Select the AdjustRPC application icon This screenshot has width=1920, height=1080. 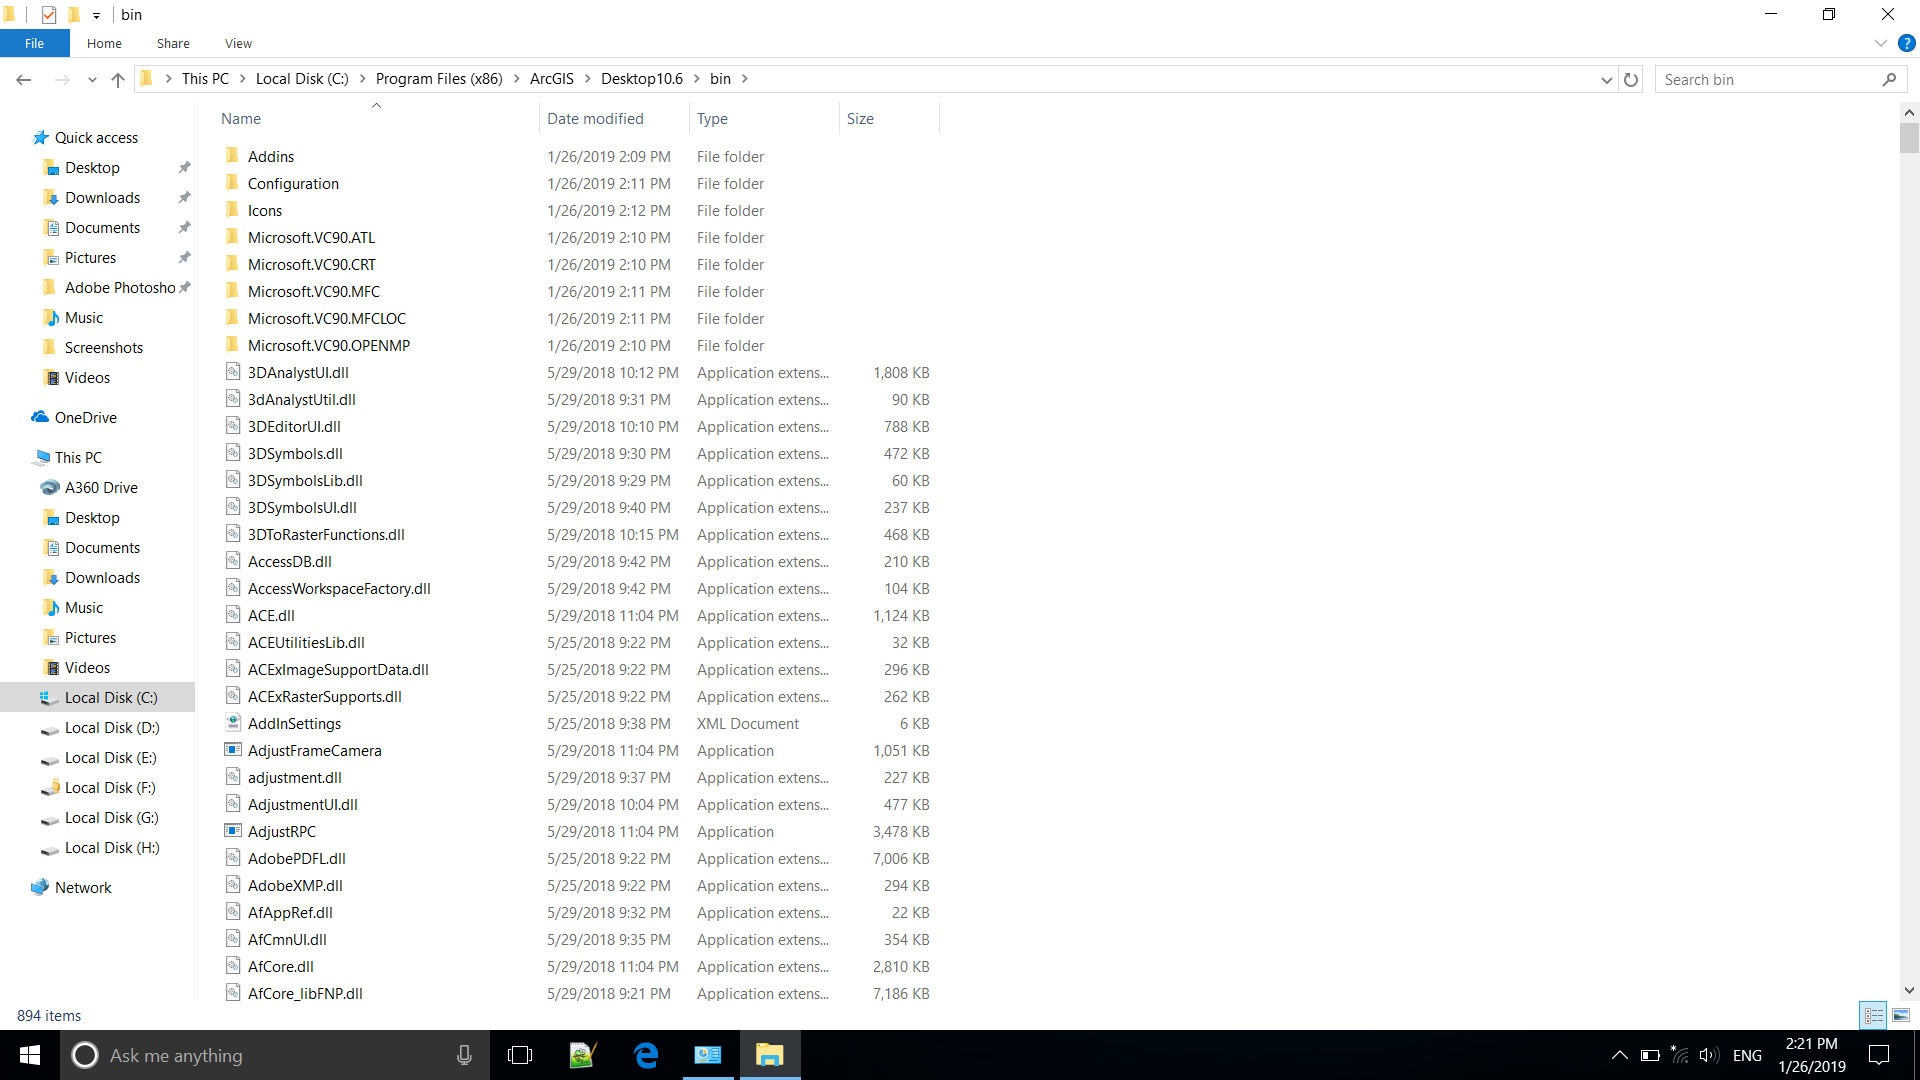pyautogui.click(x=233, y=831)
